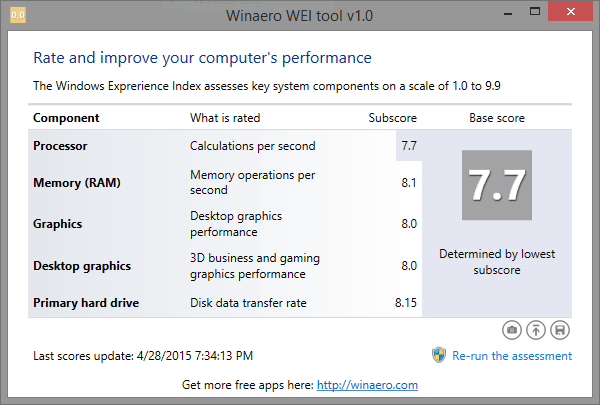Minimize the Winaero WEI tool window
The width and height of the screenshot is (600, 405).
(508, 13)
